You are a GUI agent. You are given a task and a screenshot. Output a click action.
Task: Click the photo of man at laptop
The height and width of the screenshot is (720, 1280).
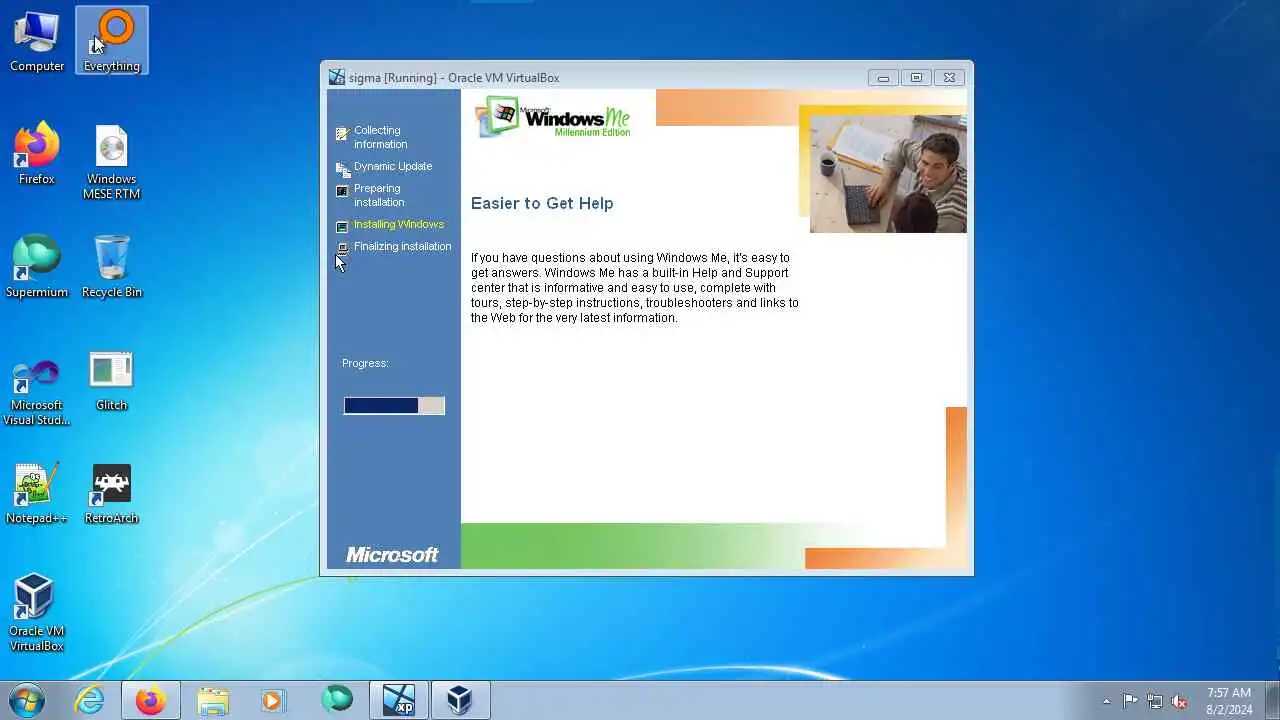[x=888, y=173]
